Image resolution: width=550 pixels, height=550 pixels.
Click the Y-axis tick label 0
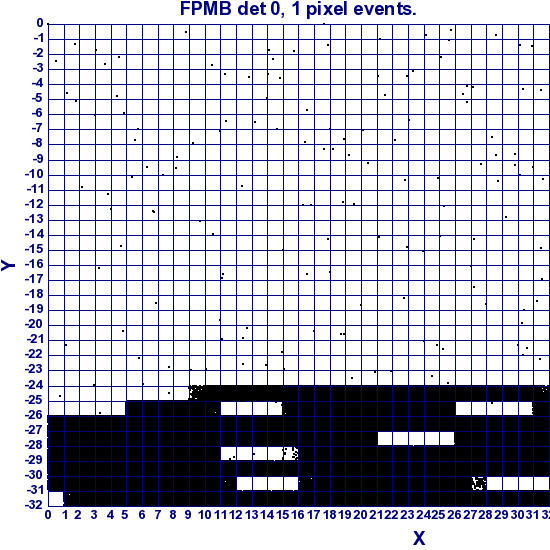pyautogui.click(x=40, y=24)
